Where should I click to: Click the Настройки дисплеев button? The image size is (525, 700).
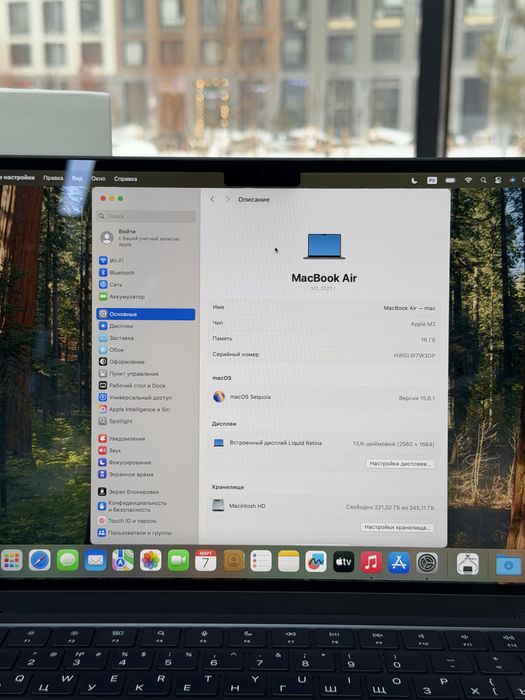point(400,464)
